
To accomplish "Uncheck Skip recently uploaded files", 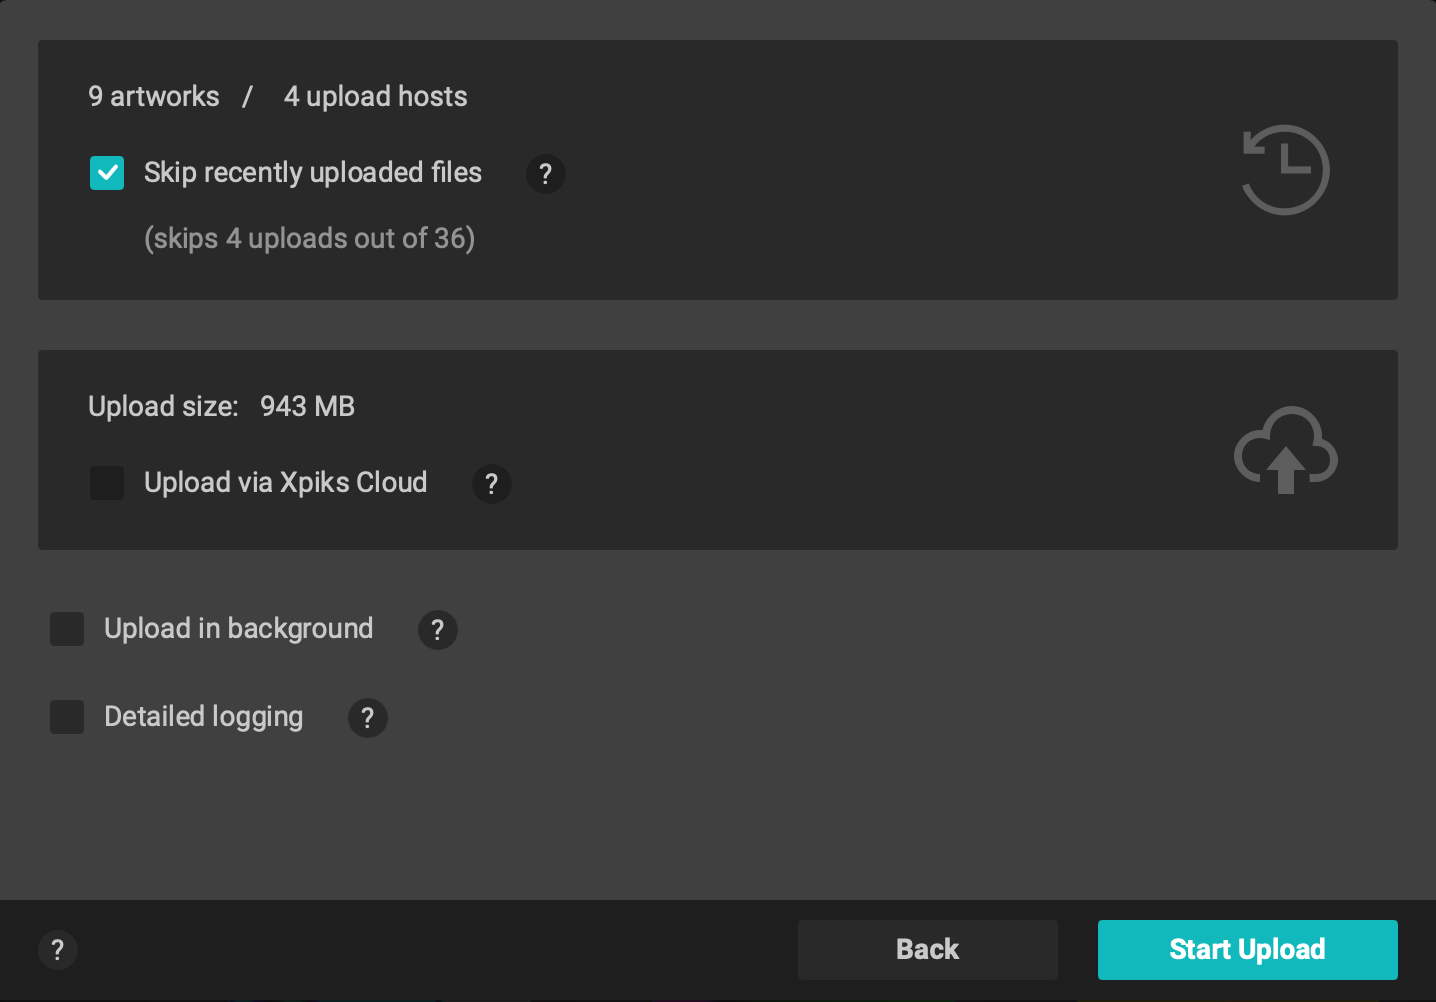I will pyautogui.click(x=107, y=173).
